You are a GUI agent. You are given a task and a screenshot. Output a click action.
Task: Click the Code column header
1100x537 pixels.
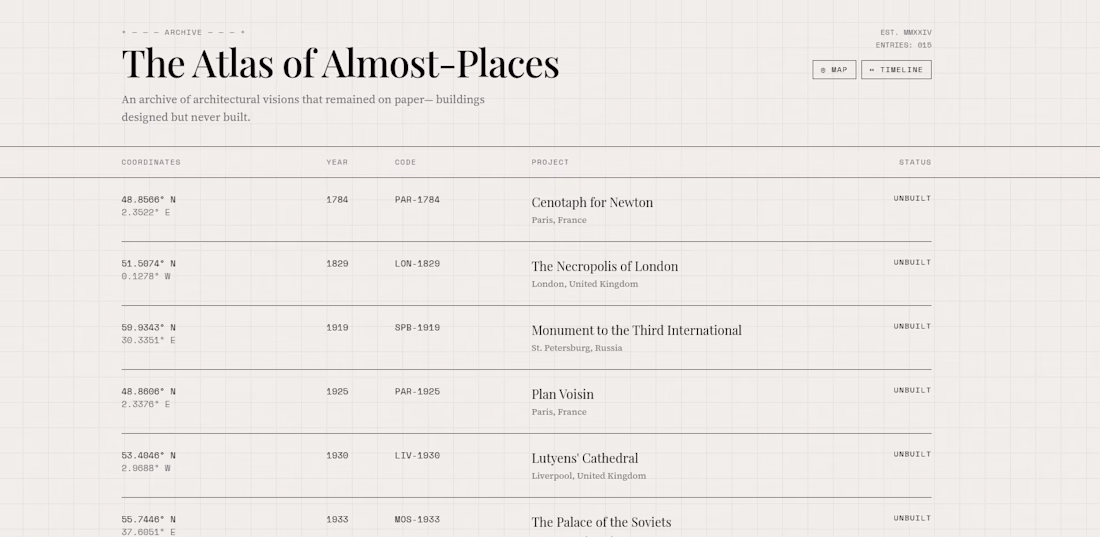pos(405,162)
